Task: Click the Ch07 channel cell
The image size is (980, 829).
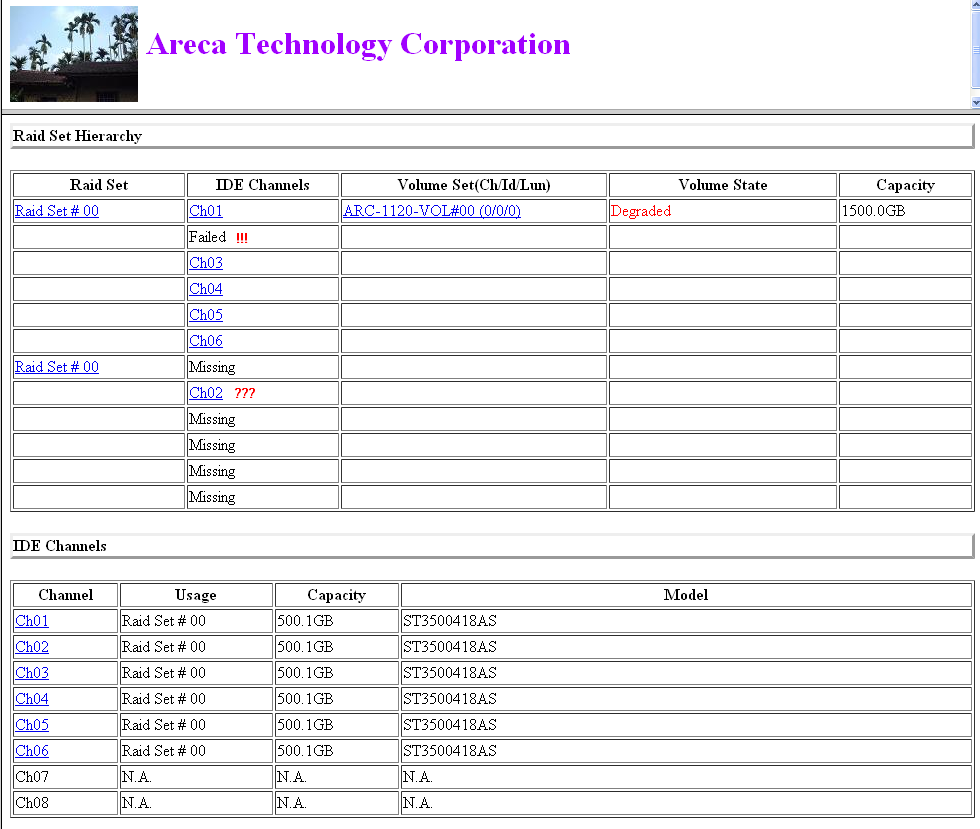Action: [x=66, y=777]
